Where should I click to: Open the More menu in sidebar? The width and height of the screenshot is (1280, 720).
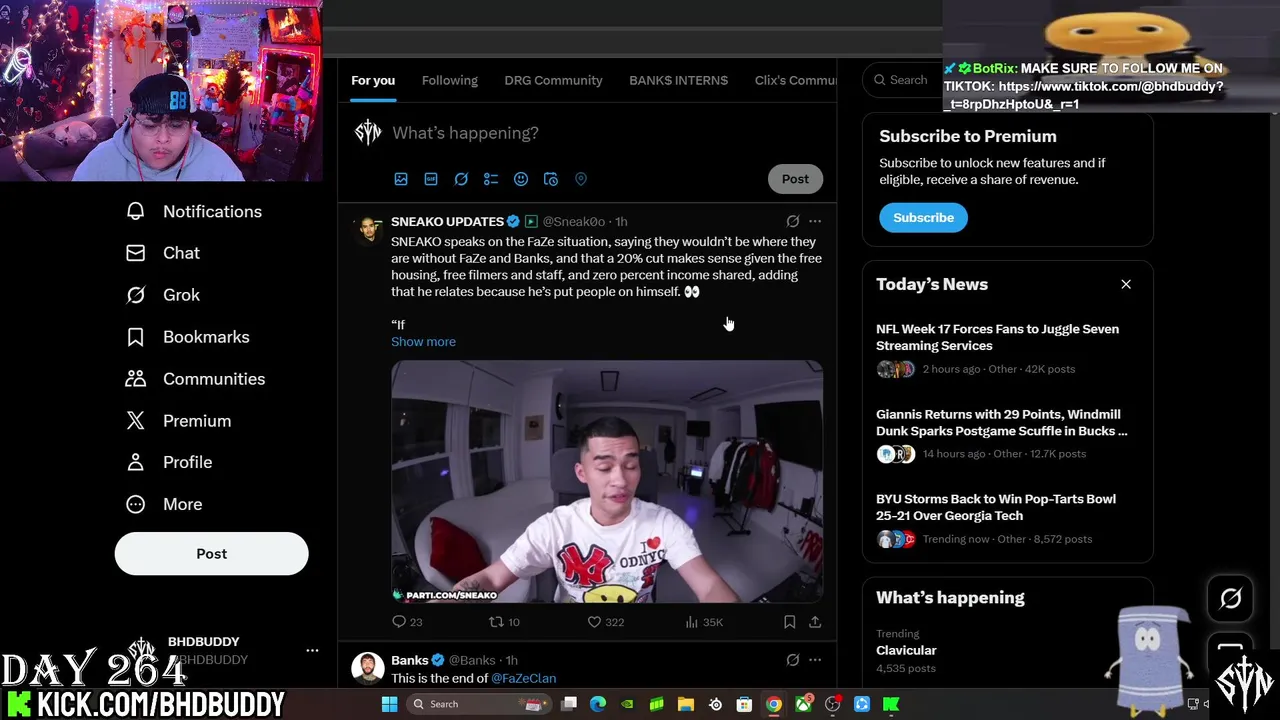[165, 504]
